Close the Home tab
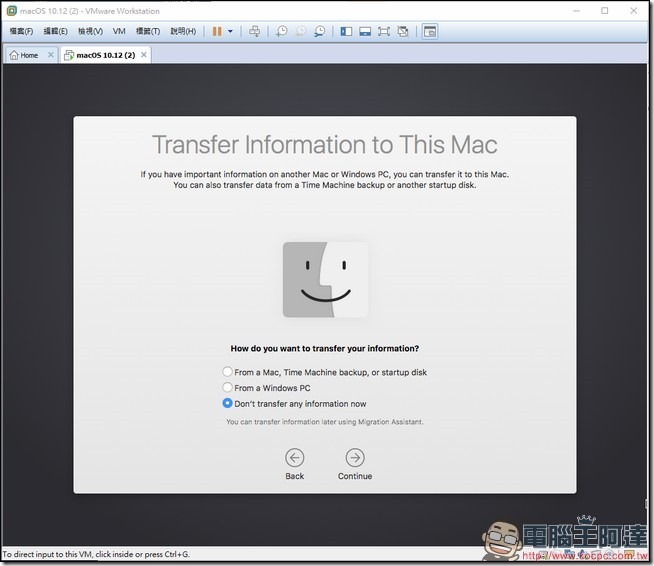 [50, 55]
